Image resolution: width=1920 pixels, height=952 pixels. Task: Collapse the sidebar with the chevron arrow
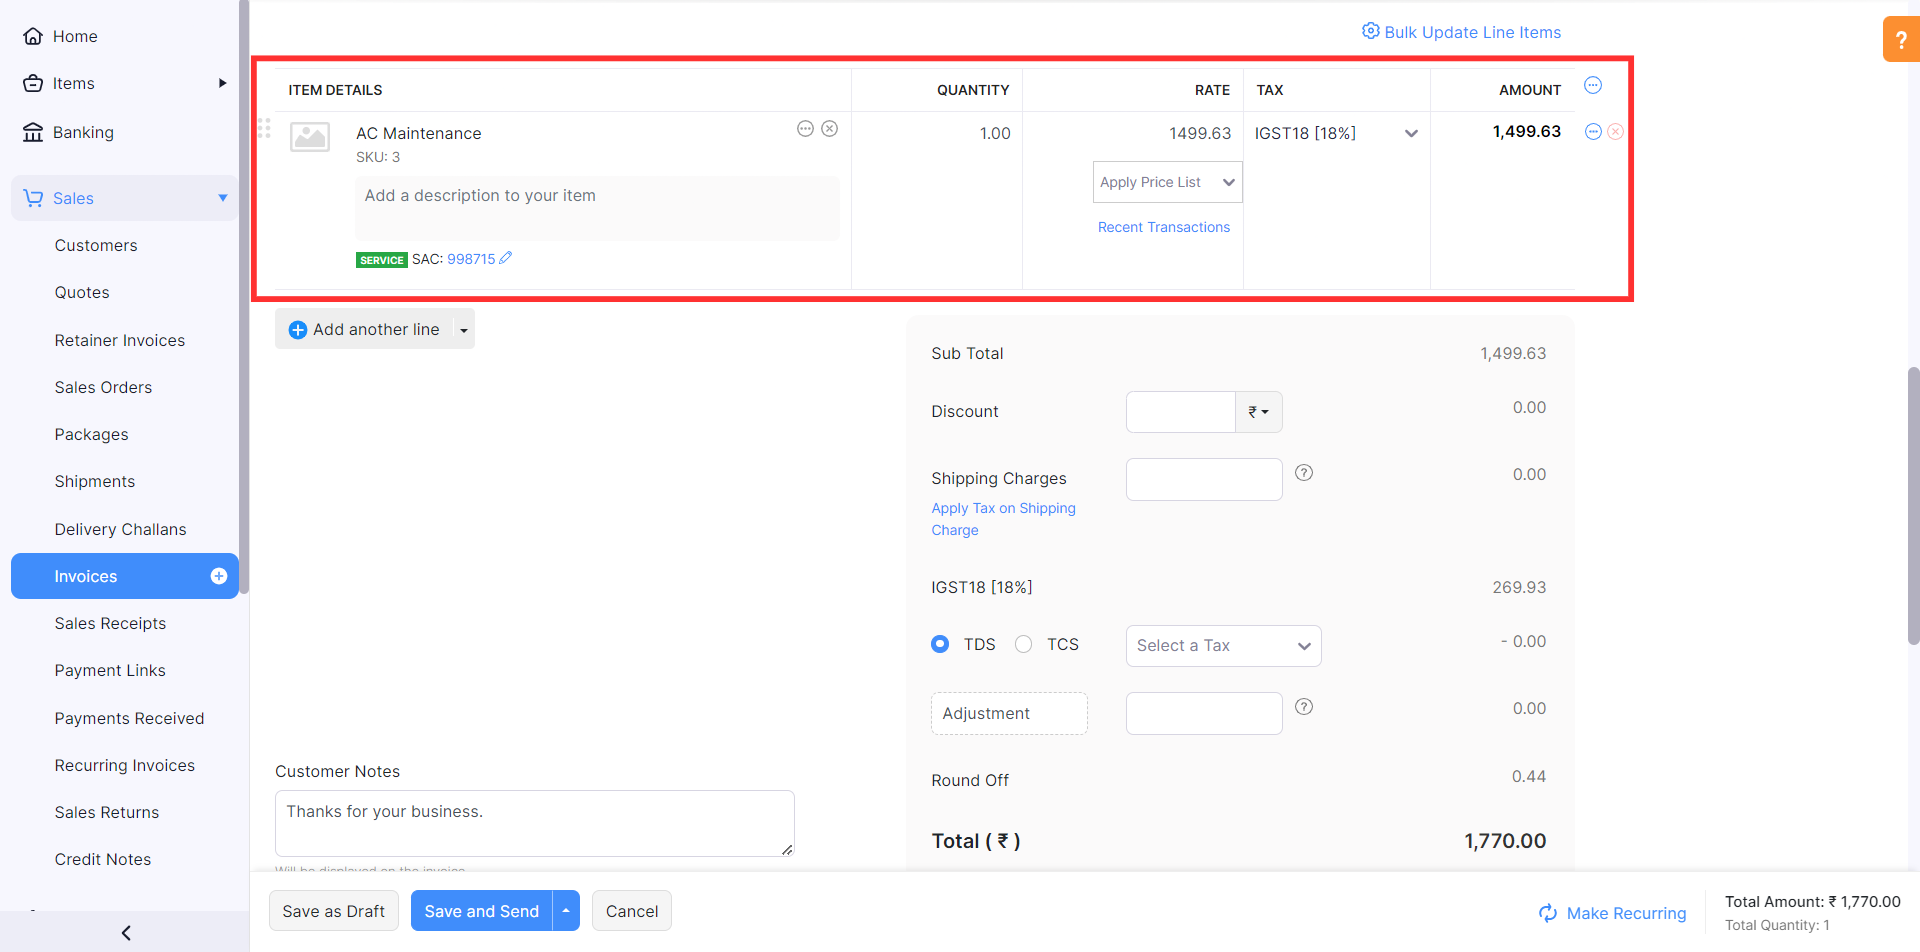click(125, 932)
